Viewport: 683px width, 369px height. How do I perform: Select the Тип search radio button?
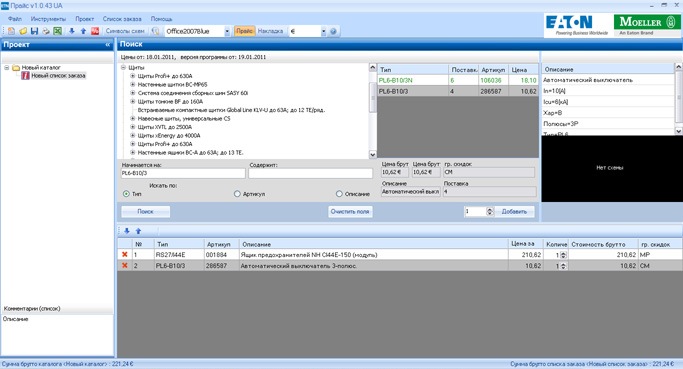point(126,194)
